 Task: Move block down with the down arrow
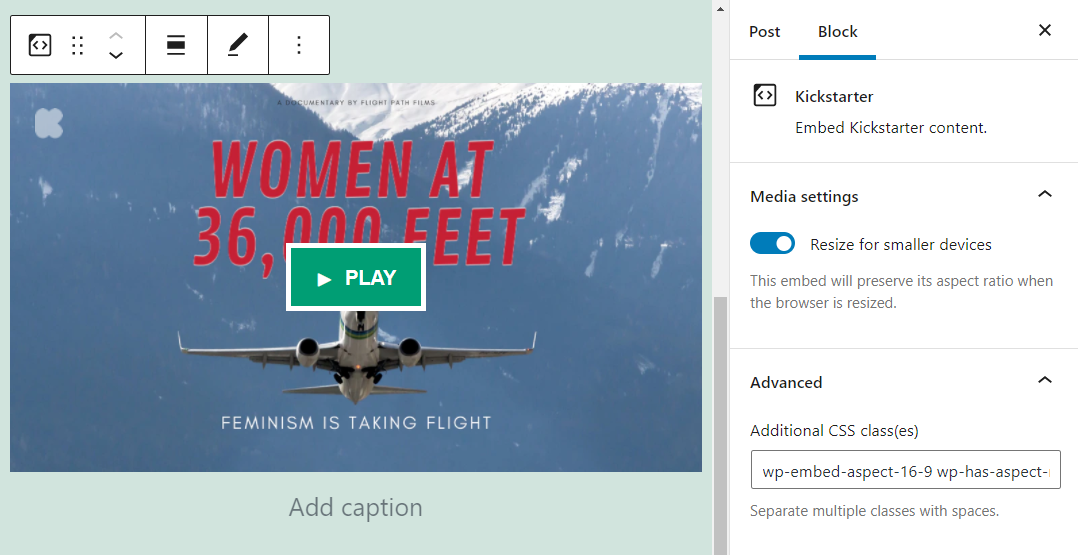[116, 56]
